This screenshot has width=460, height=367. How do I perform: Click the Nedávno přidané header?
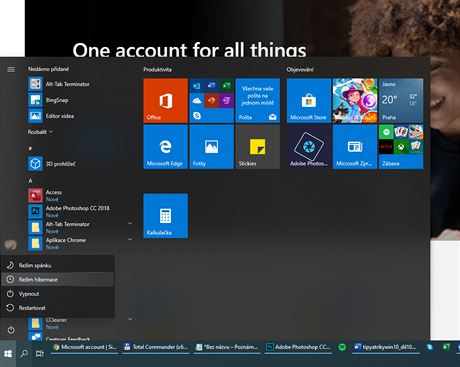click(48, 69)
